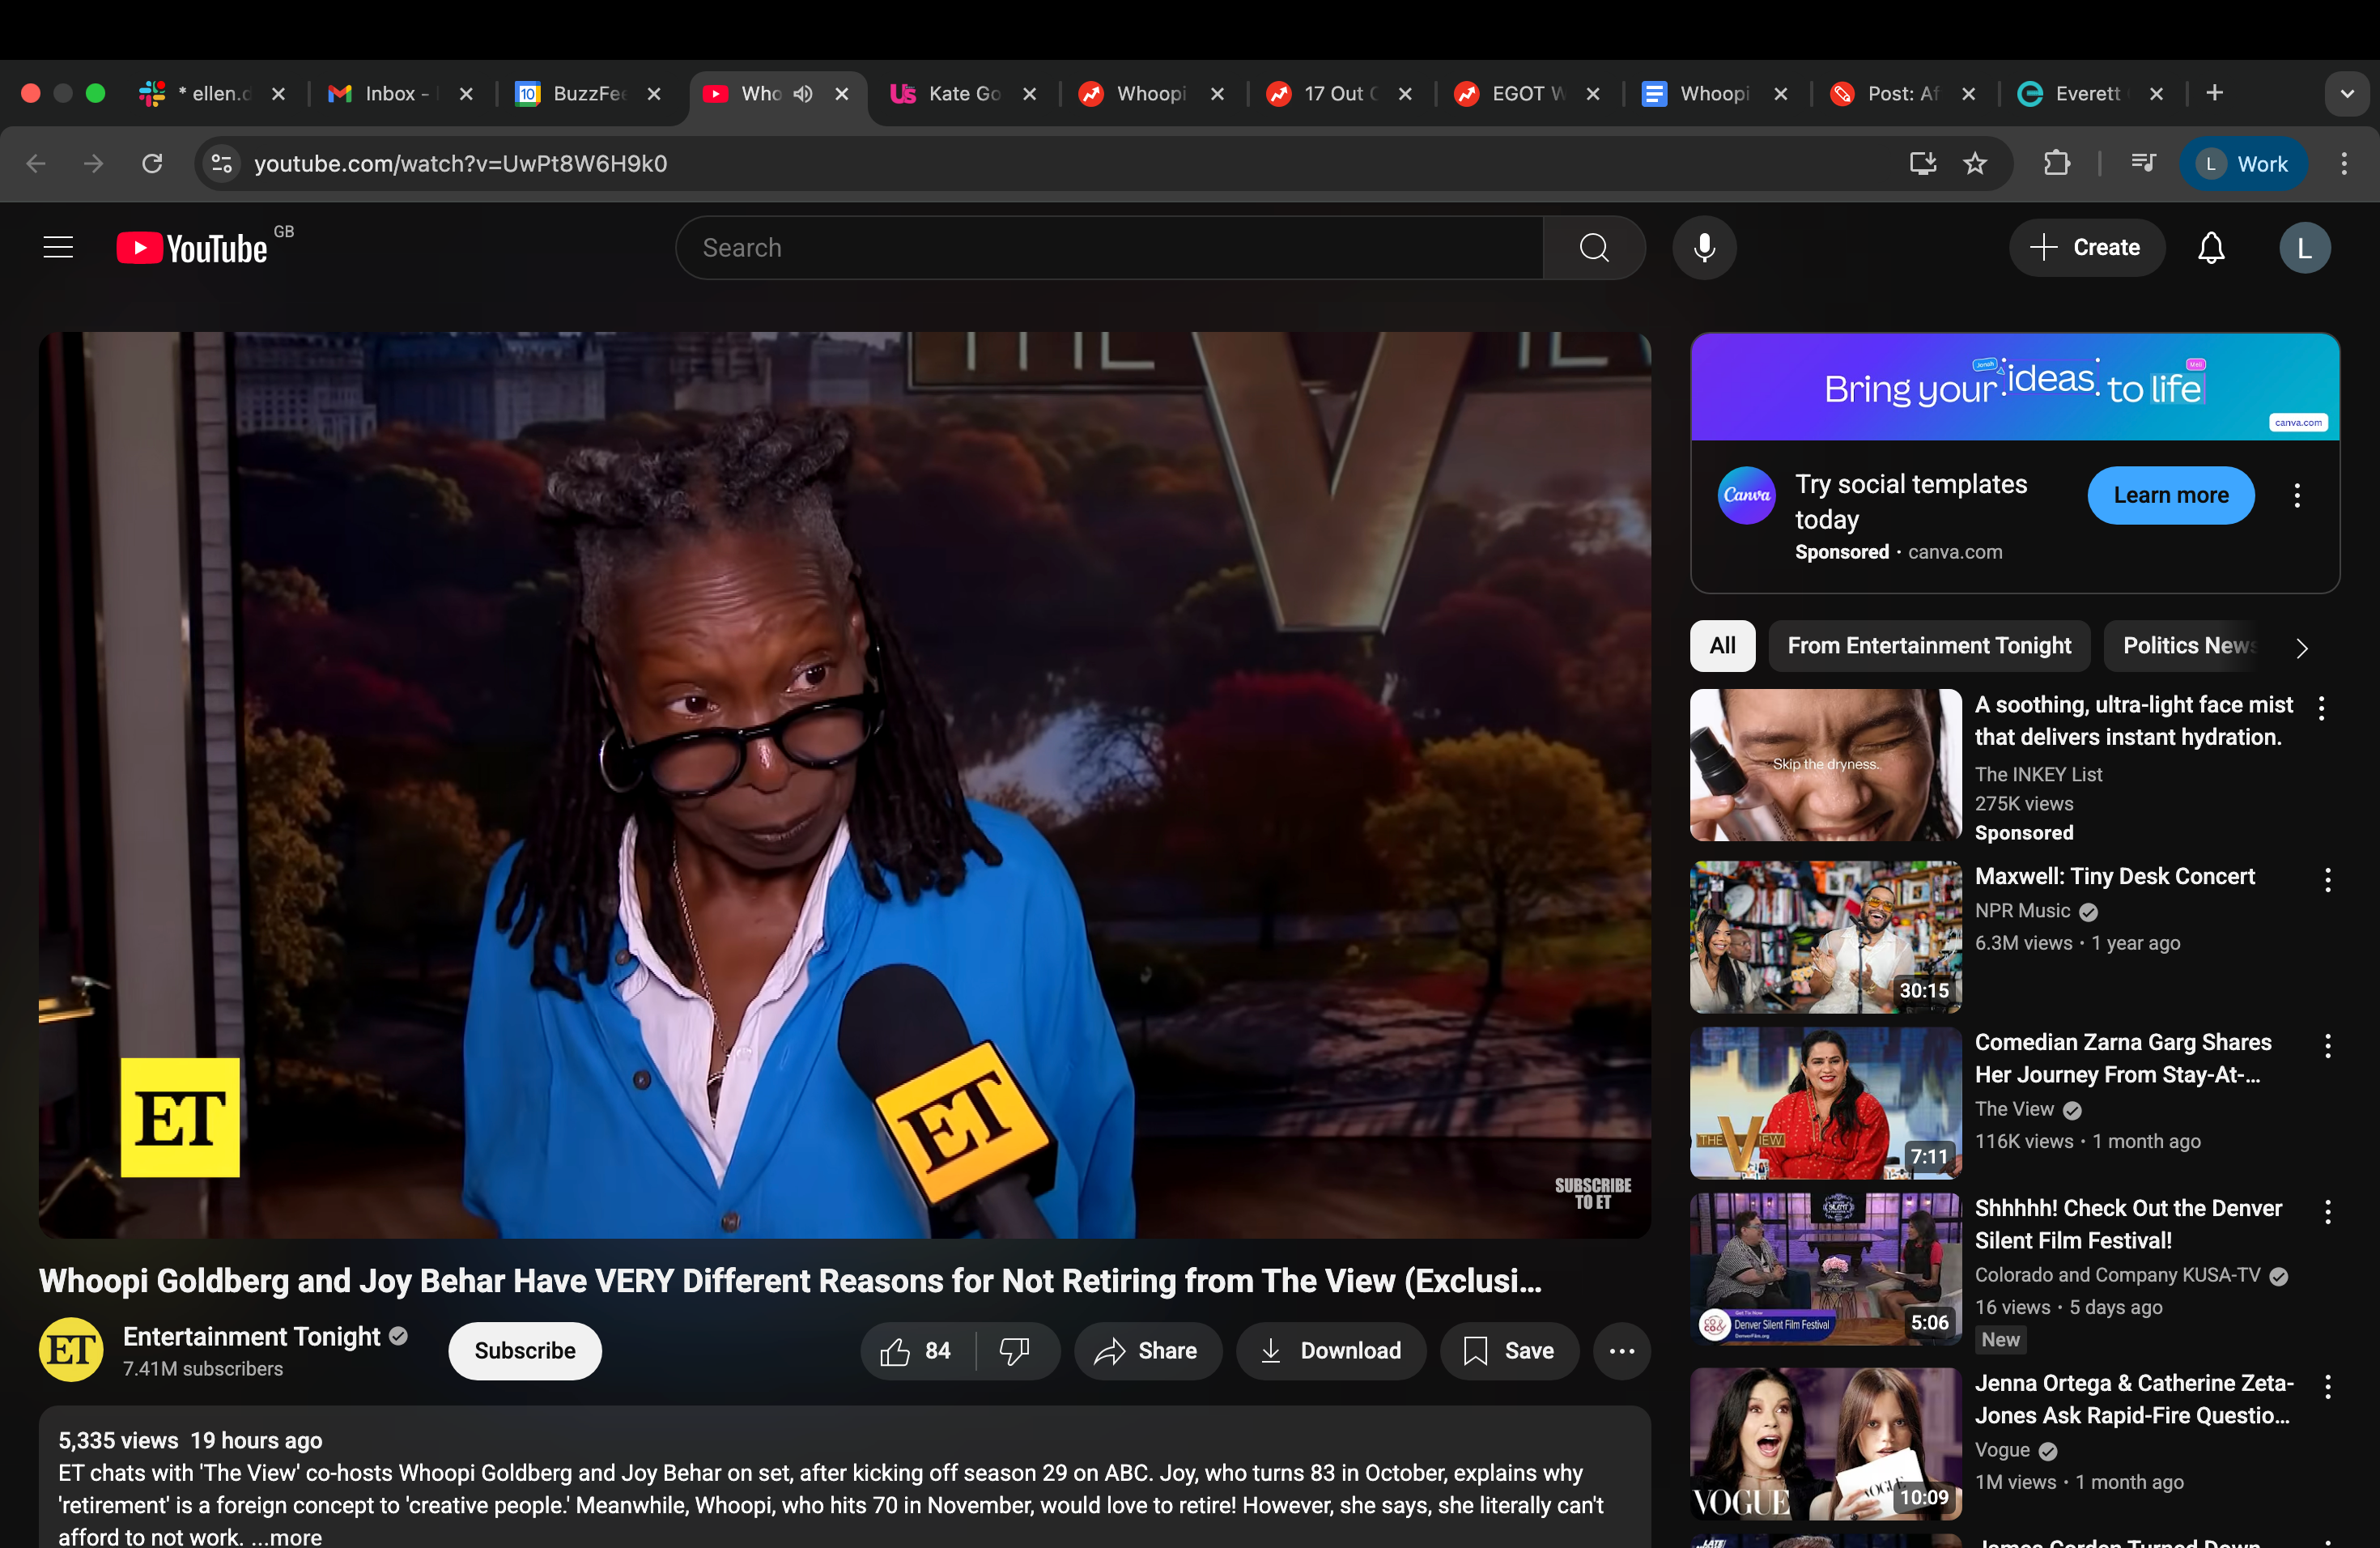Open options for the Canva ad

click(x=2297, y=495)
